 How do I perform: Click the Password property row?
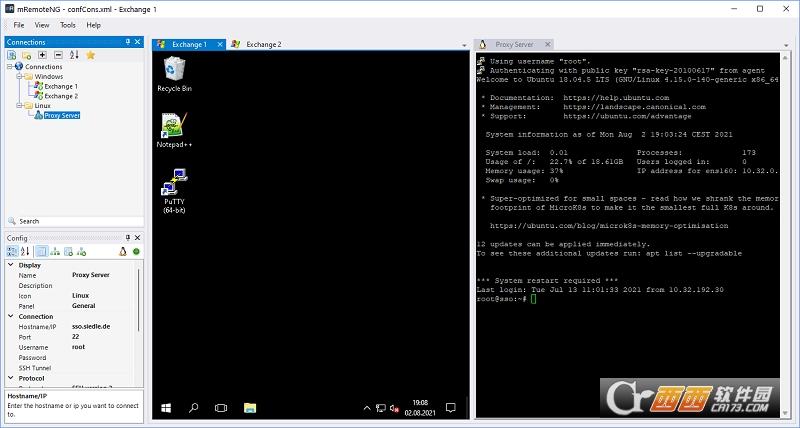pyautogui.click(x=71, y=358)
